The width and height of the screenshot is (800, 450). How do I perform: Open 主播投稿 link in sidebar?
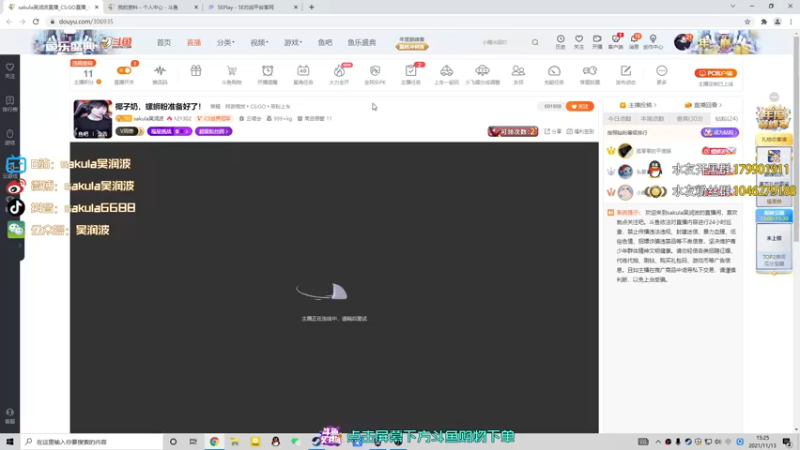click(x=638, y=105)
